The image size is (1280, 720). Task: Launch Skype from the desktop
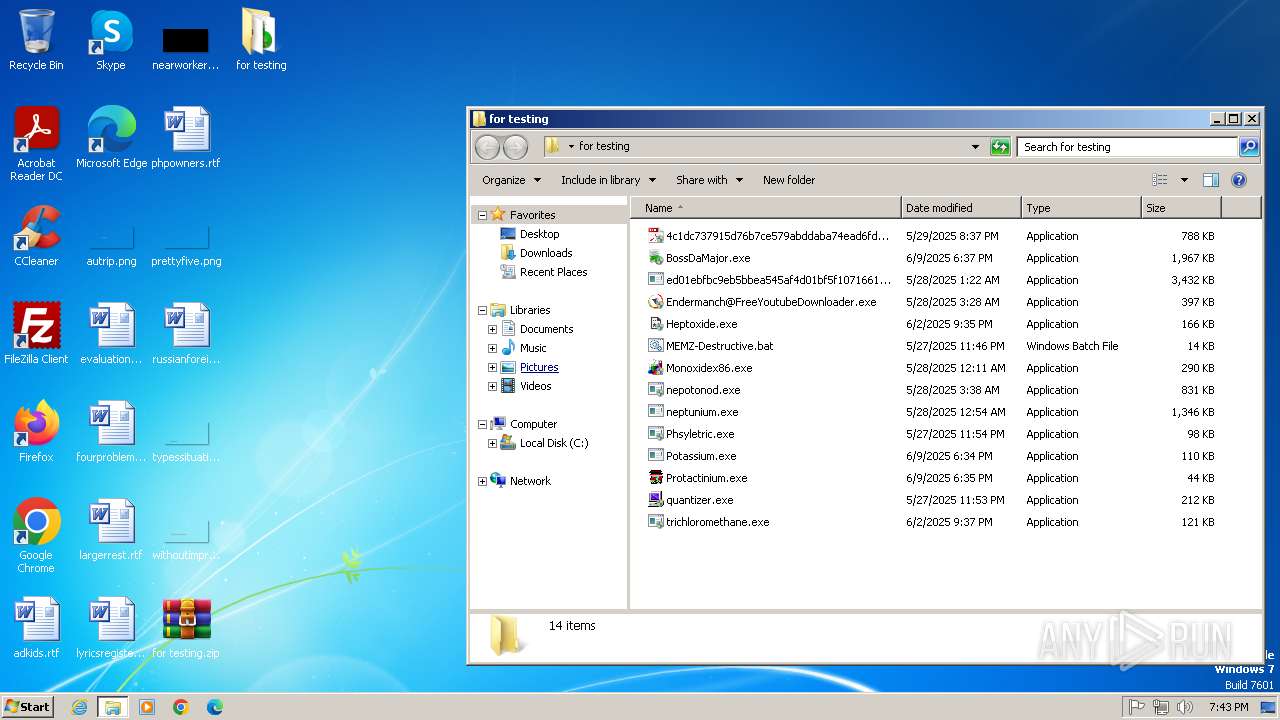click(110, 40)
